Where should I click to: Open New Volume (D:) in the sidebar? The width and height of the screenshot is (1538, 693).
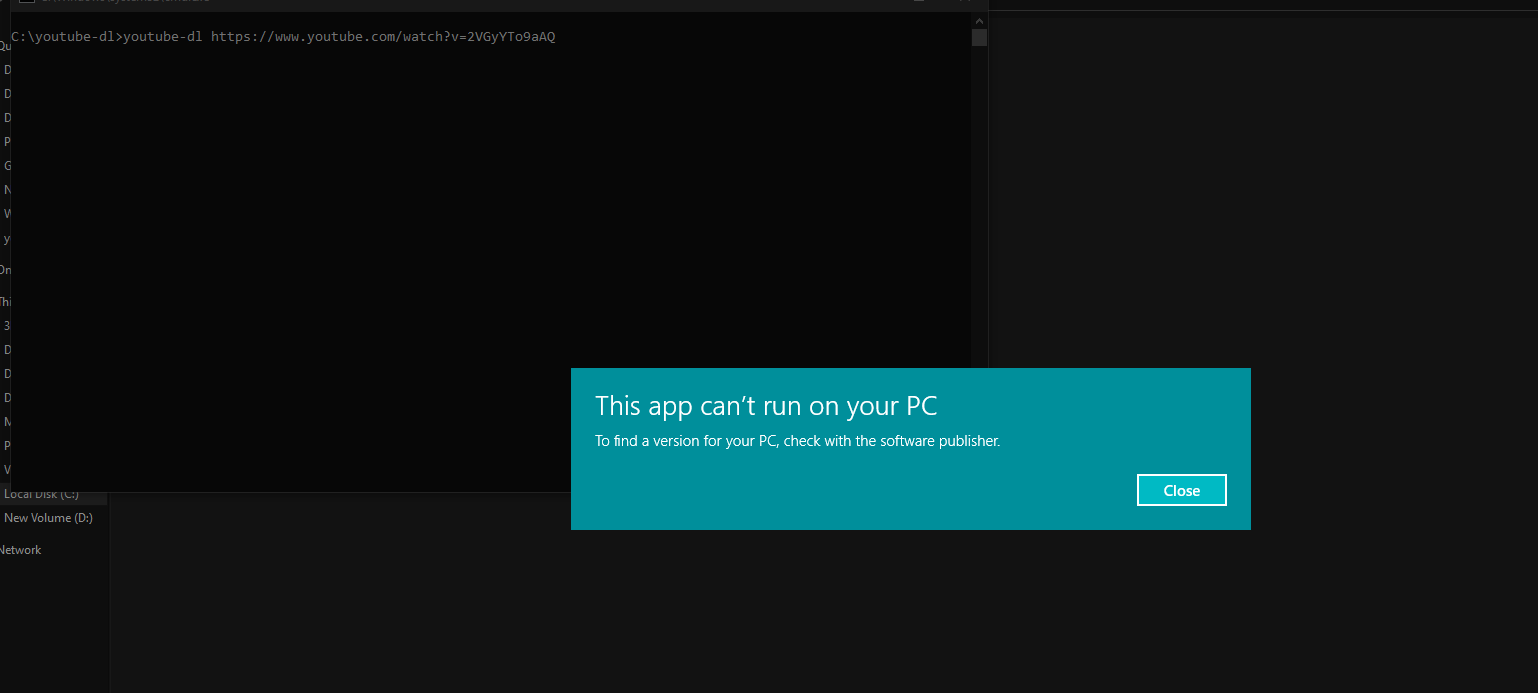click(48, 518)
